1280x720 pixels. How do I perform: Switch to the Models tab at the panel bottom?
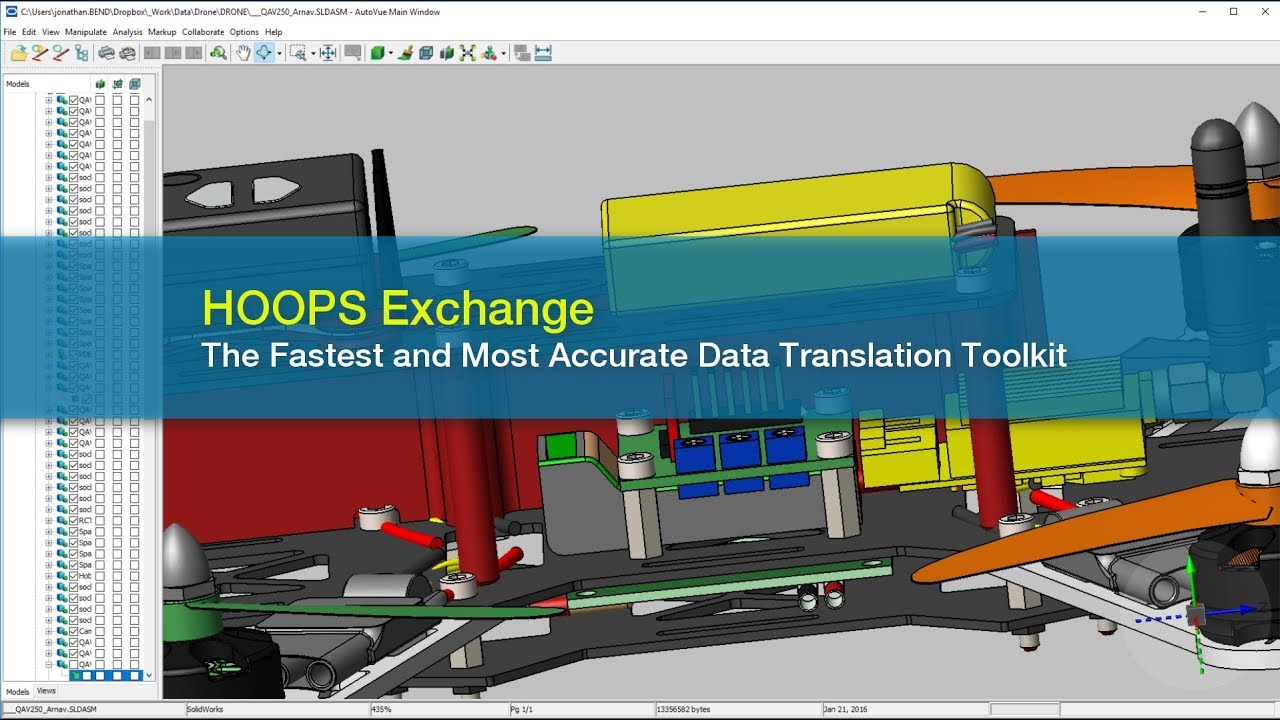point(18,692)
